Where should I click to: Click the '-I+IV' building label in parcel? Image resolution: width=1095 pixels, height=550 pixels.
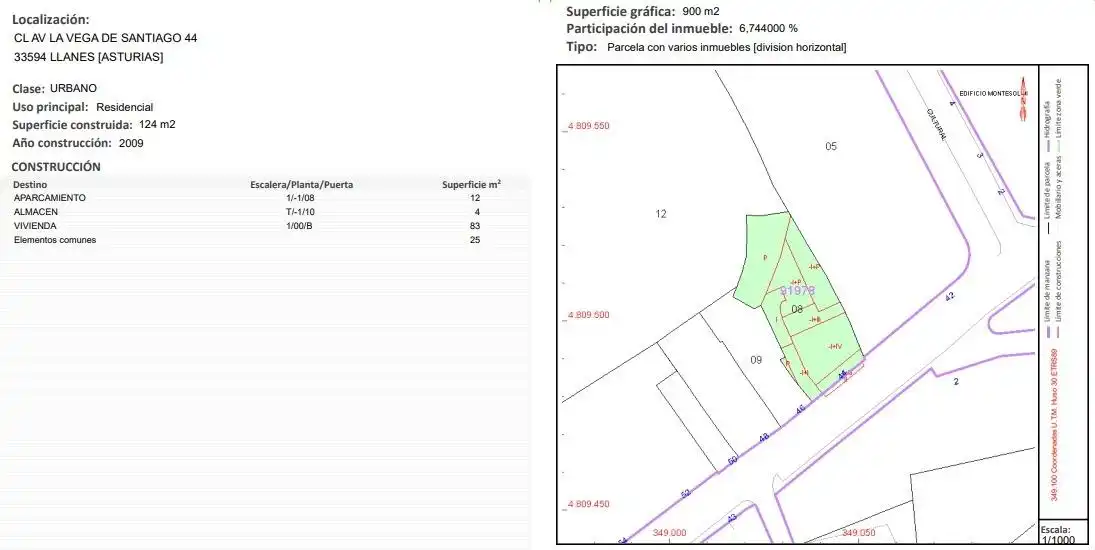(835, 346)
